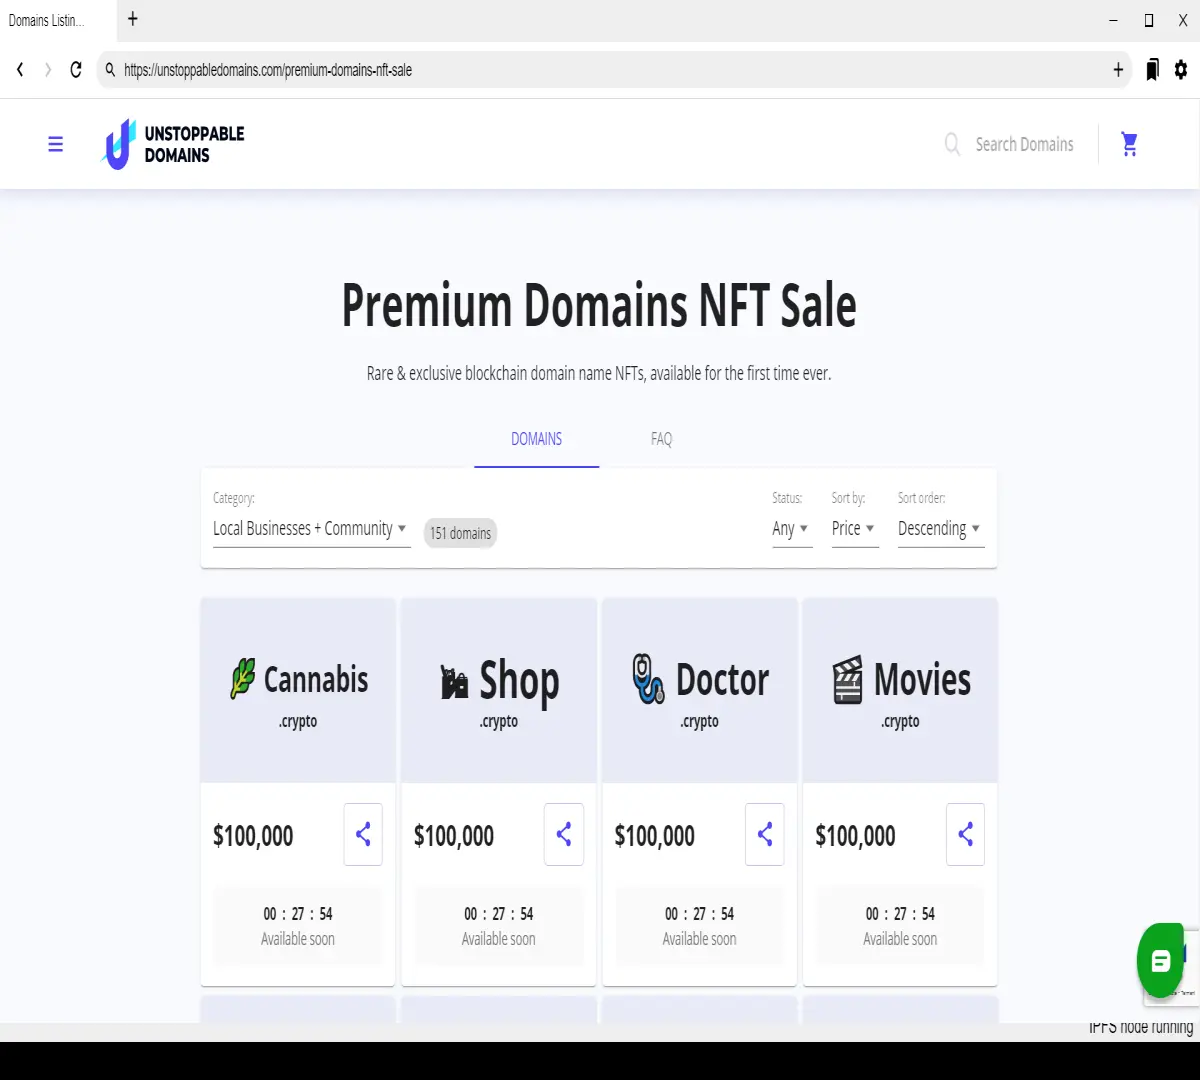This screenshot has height=1080, width=1200.
Task: Click the stethoscope icon beside Doctor
Action: pyautogui.click(x=648, y=679)
